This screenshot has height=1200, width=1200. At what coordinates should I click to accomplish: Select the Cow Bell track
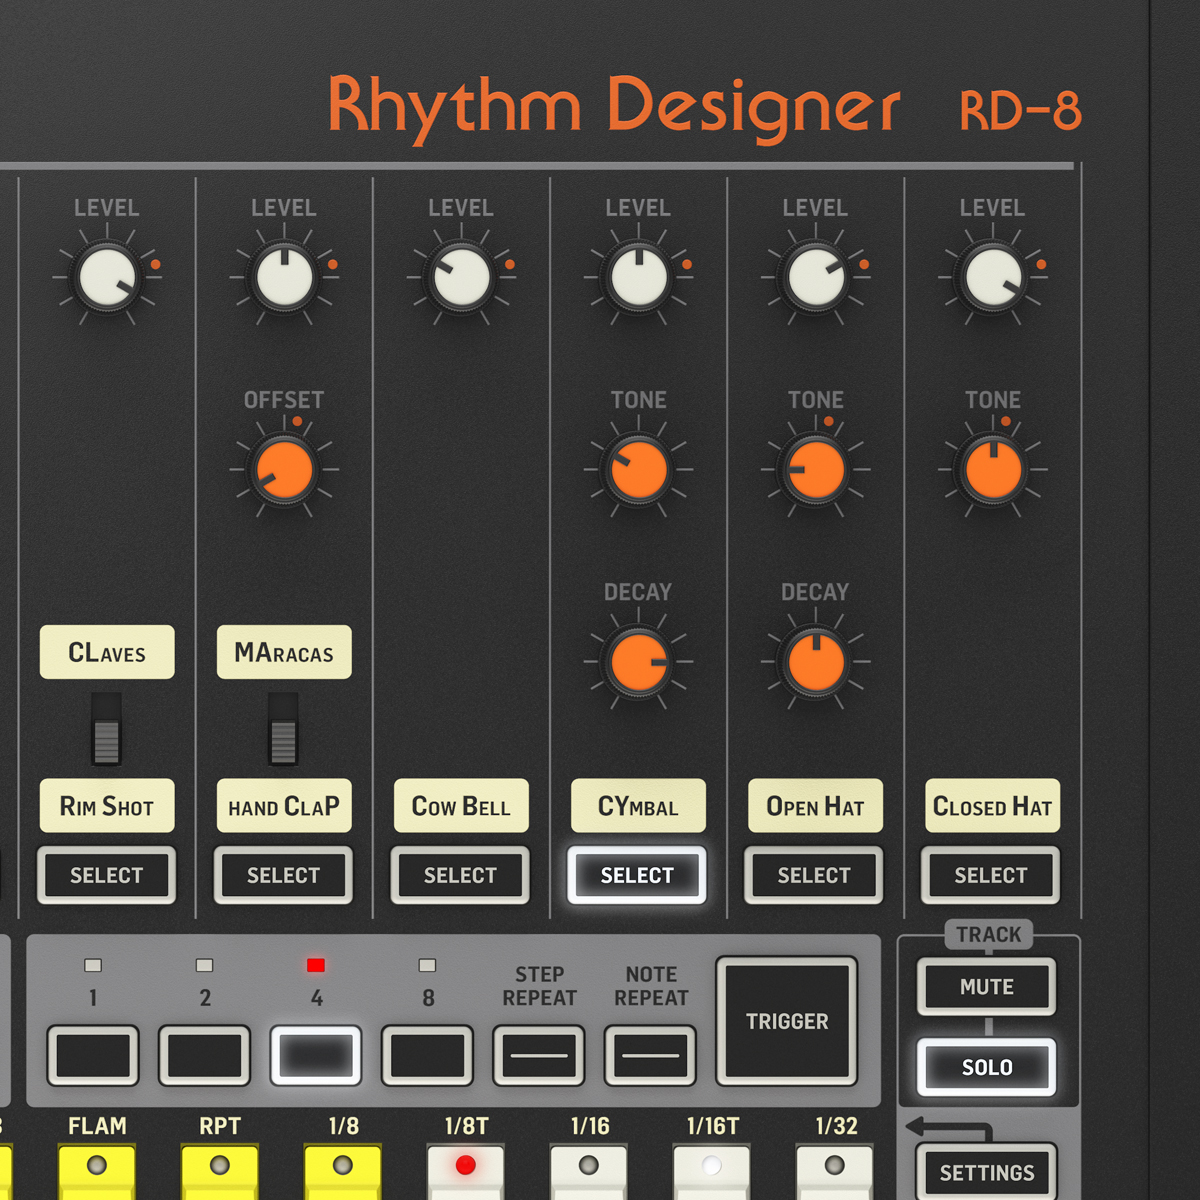coord(460,875)
